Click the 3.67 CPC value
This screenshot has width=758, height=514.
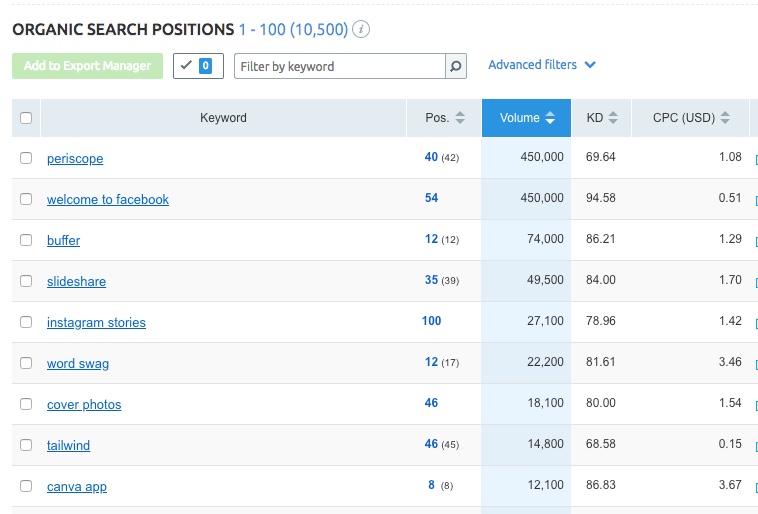pyautogui.click(x=730, y=485)
